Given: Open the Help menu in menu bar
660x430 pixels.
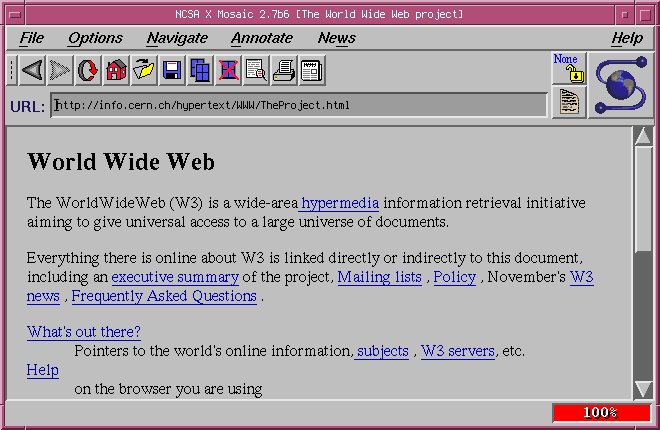Looking at the screenshot, I should click(627, 38).
